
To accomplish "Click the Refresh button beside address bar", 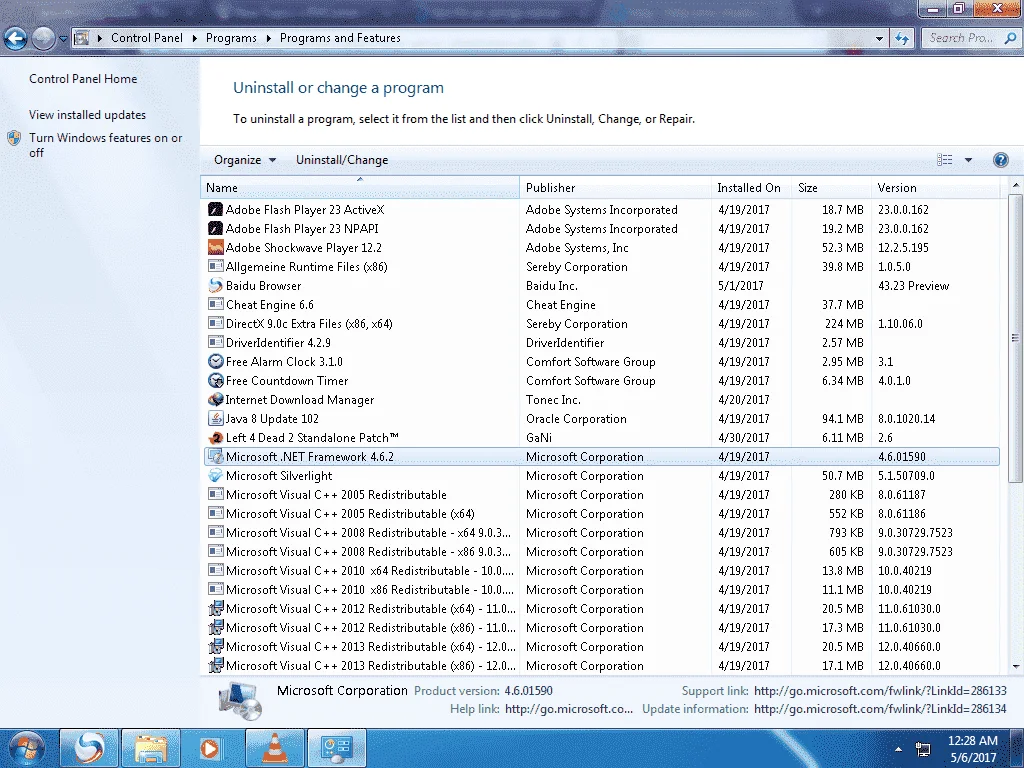I will pos(903,39).
